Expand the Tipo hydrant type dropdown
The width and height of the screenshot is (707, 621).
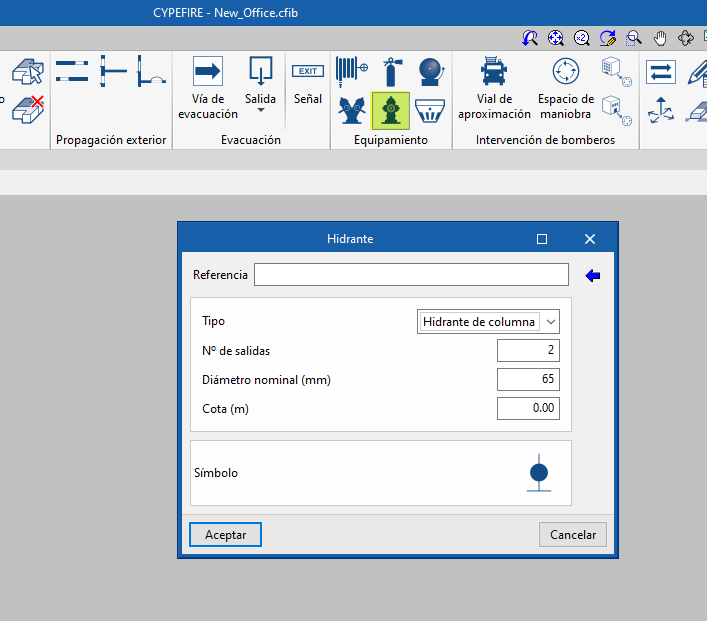coord(549,322)
